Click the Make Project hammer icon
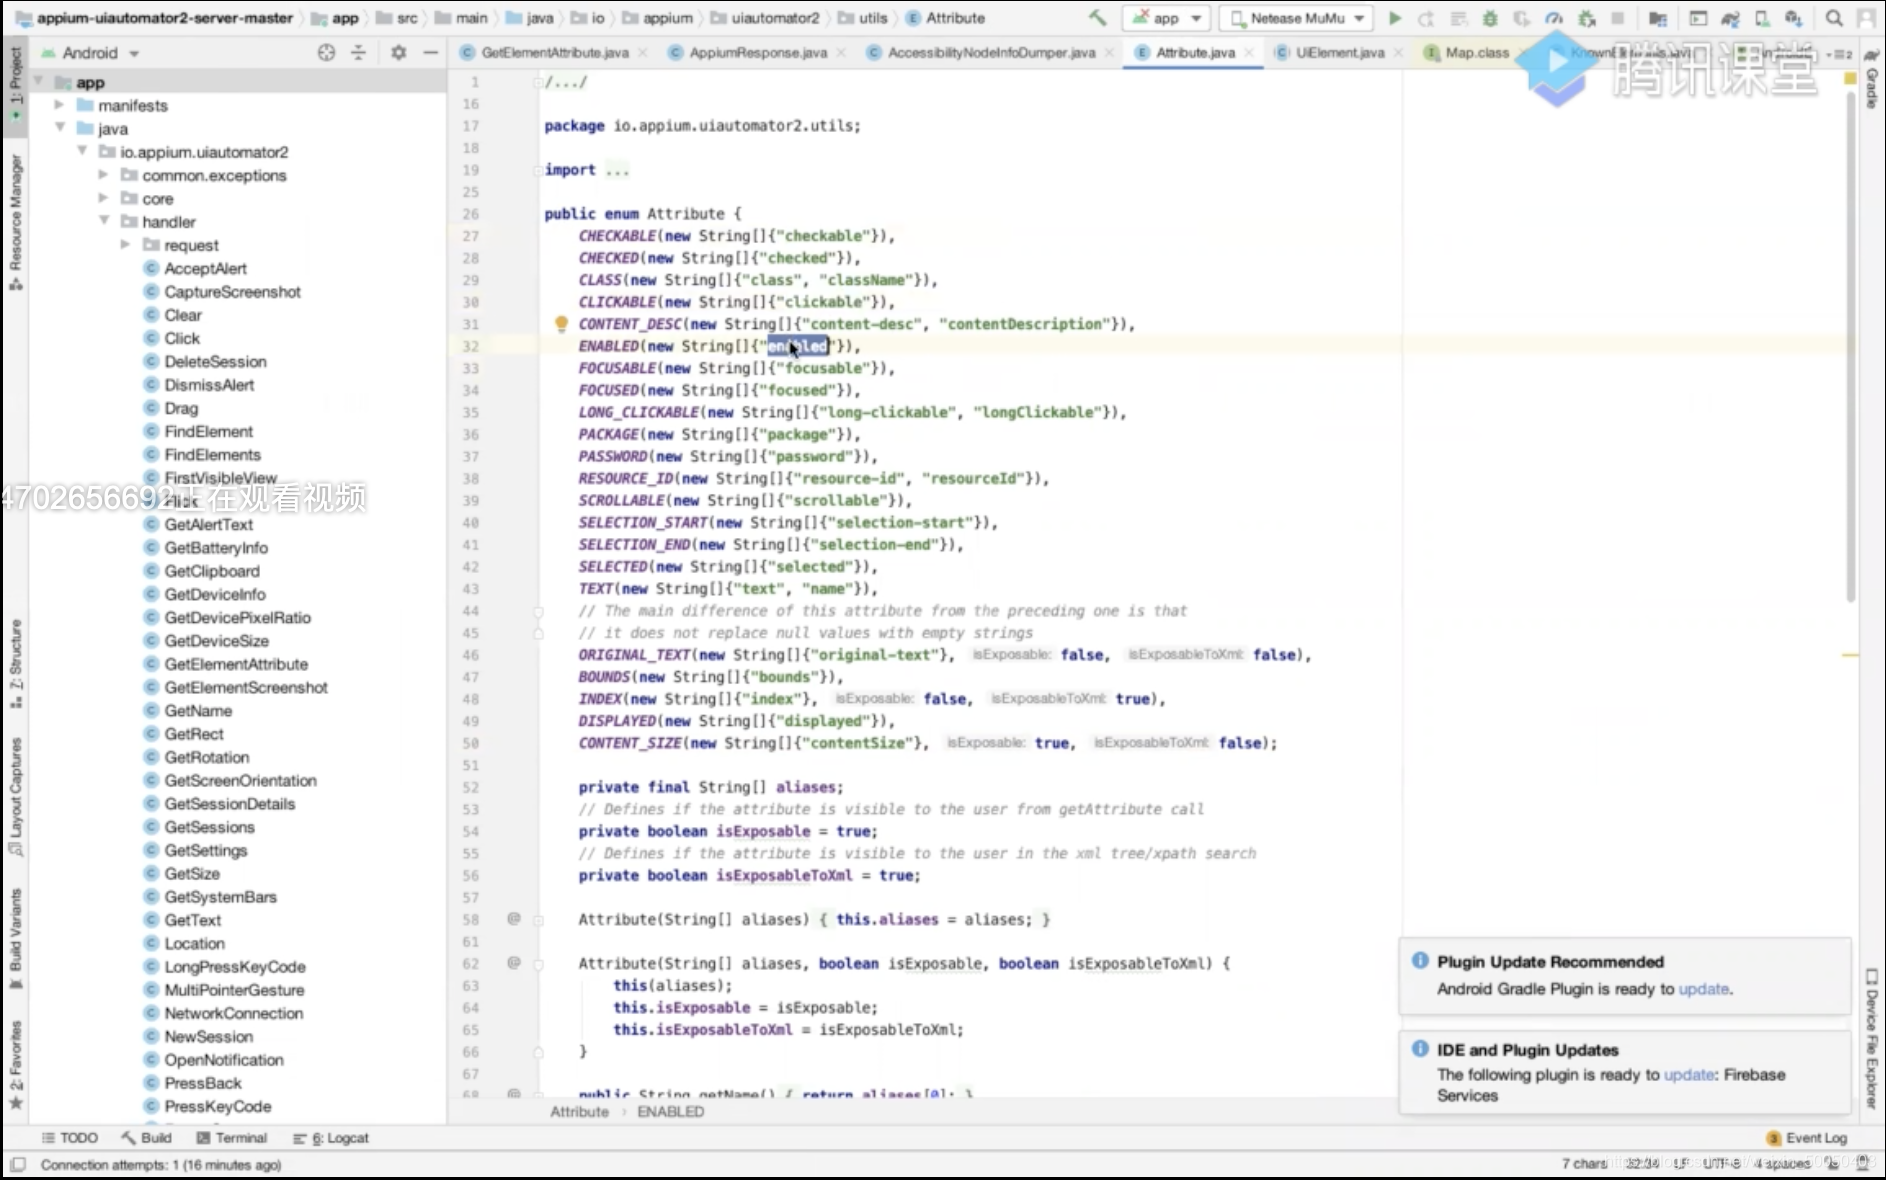Viewport: 1886px width, 1180px height. [x=1098, y=18]
